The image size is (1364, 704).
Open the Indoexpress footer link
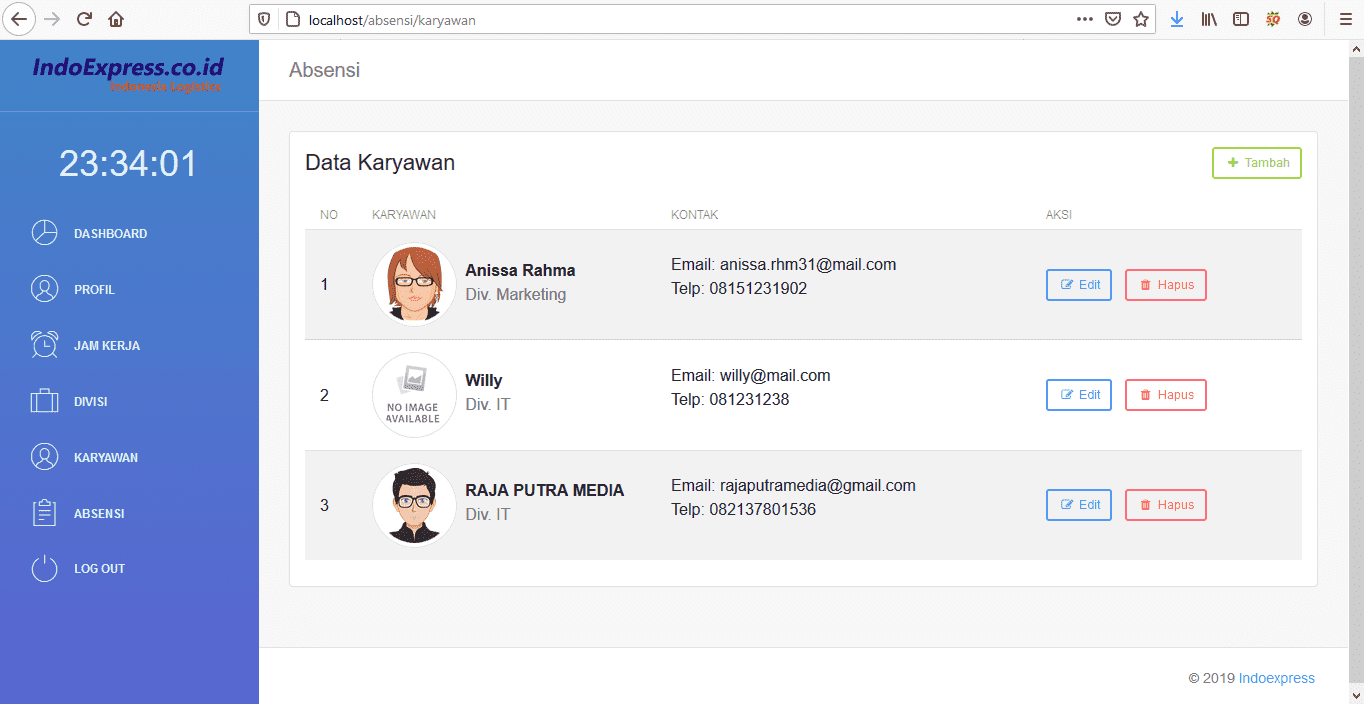point(1276,678)
